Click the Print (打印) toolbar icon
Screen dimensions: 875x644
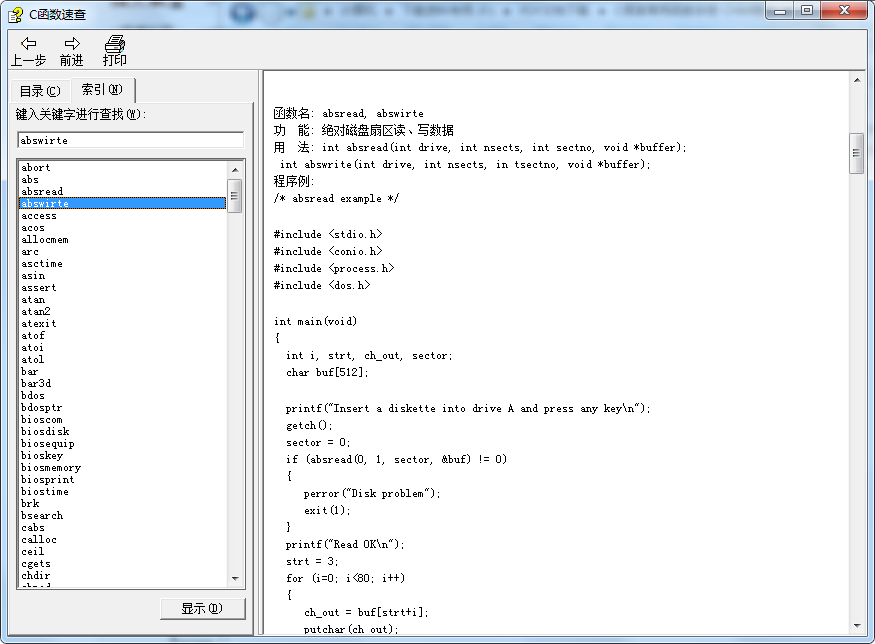click(x=115, y=44)
